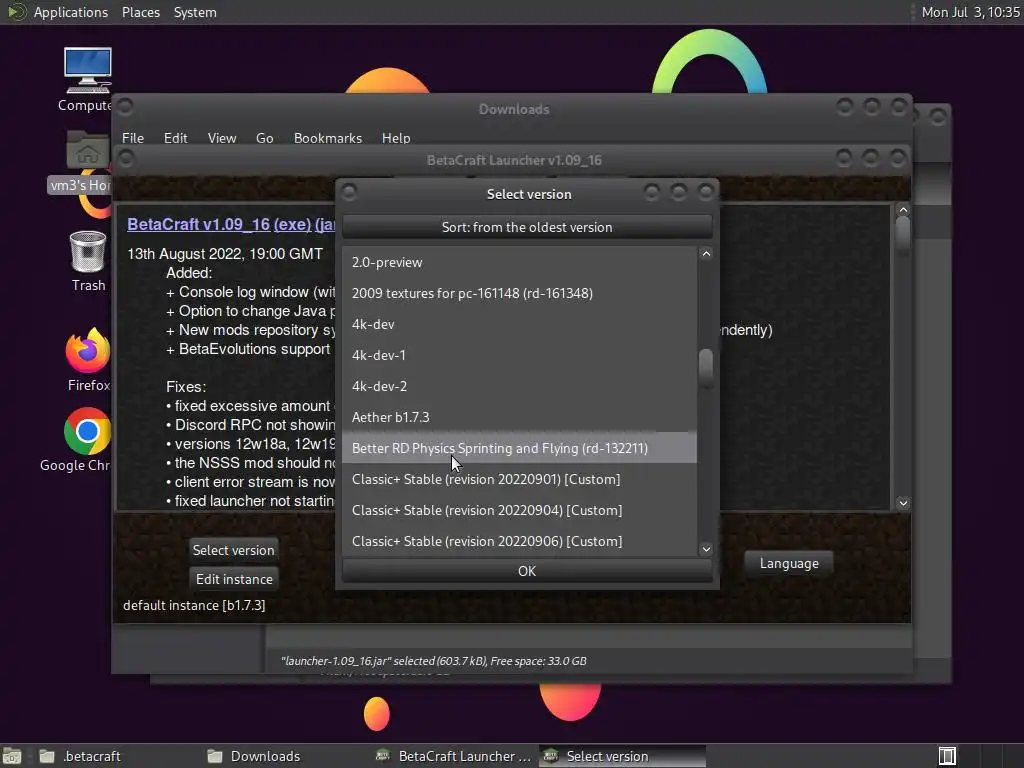Open File menu in Downloads window
The image size is (1024, 768).
tap(133, 138)
